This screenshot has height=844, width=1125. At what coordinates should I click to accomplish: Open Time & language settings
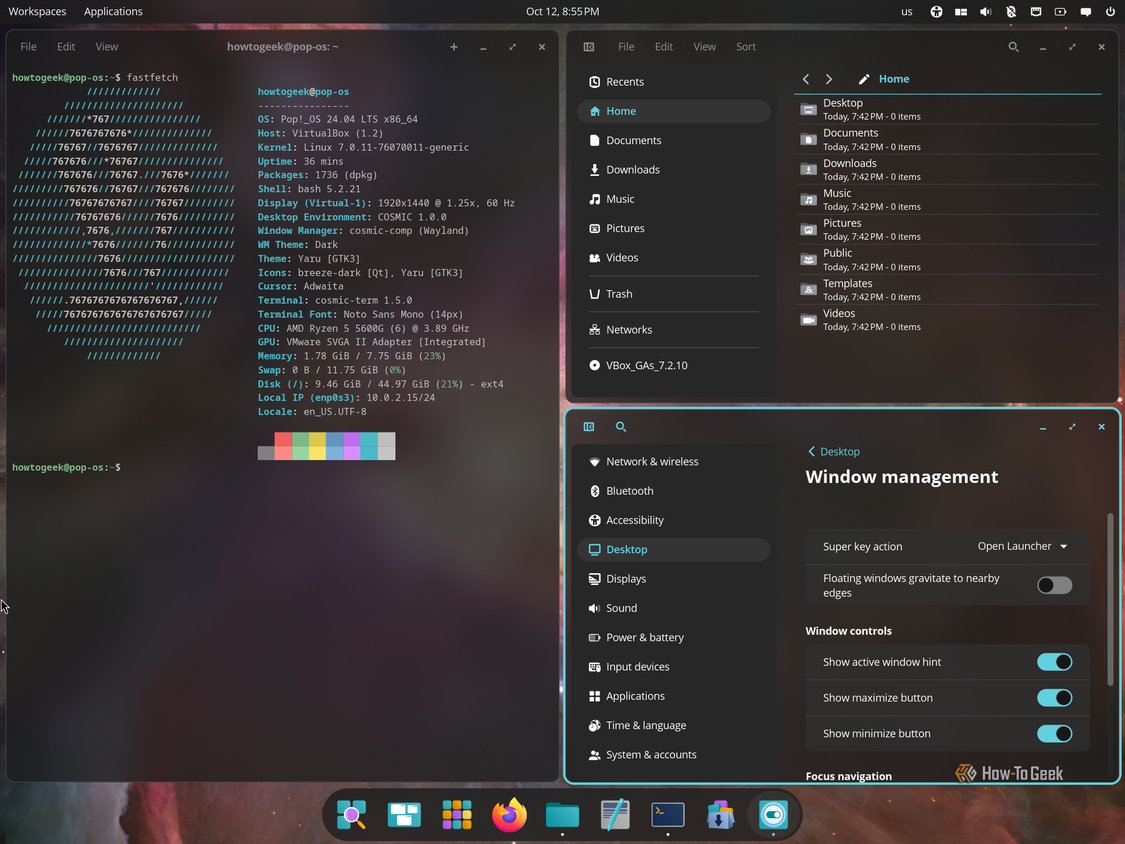pyautogui.click(x=674, y=725)
